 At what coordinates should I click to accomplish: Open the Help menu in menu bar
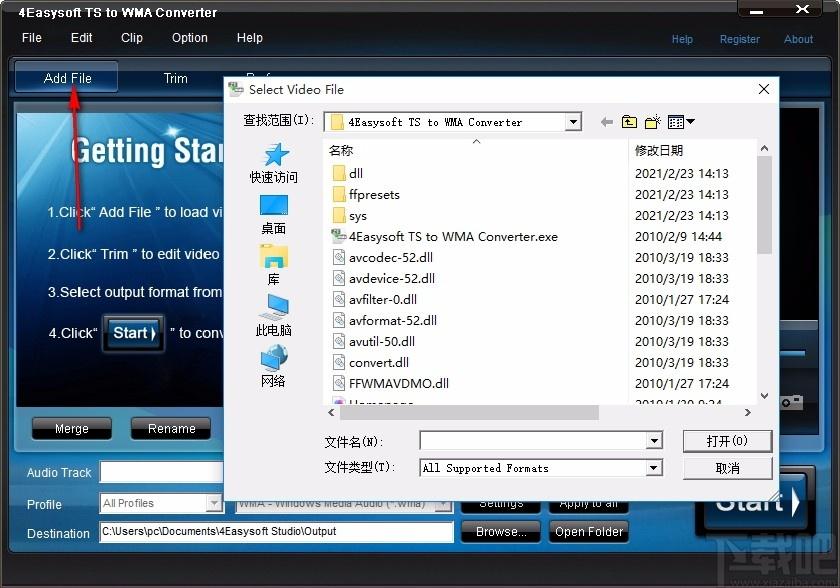pos(250,38)
